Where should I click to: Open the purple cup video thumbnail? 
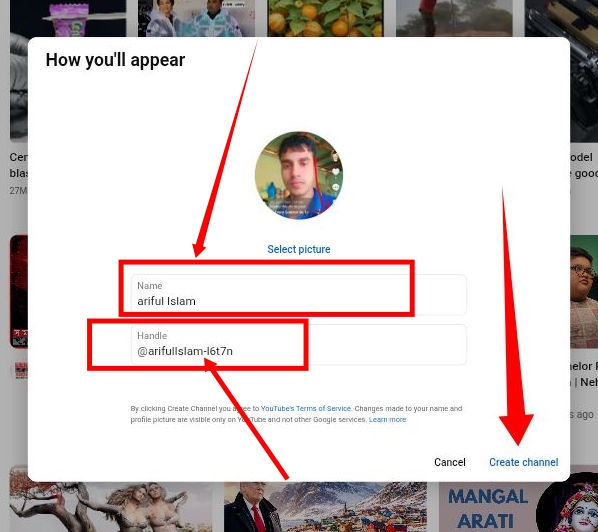click(68, 18)
